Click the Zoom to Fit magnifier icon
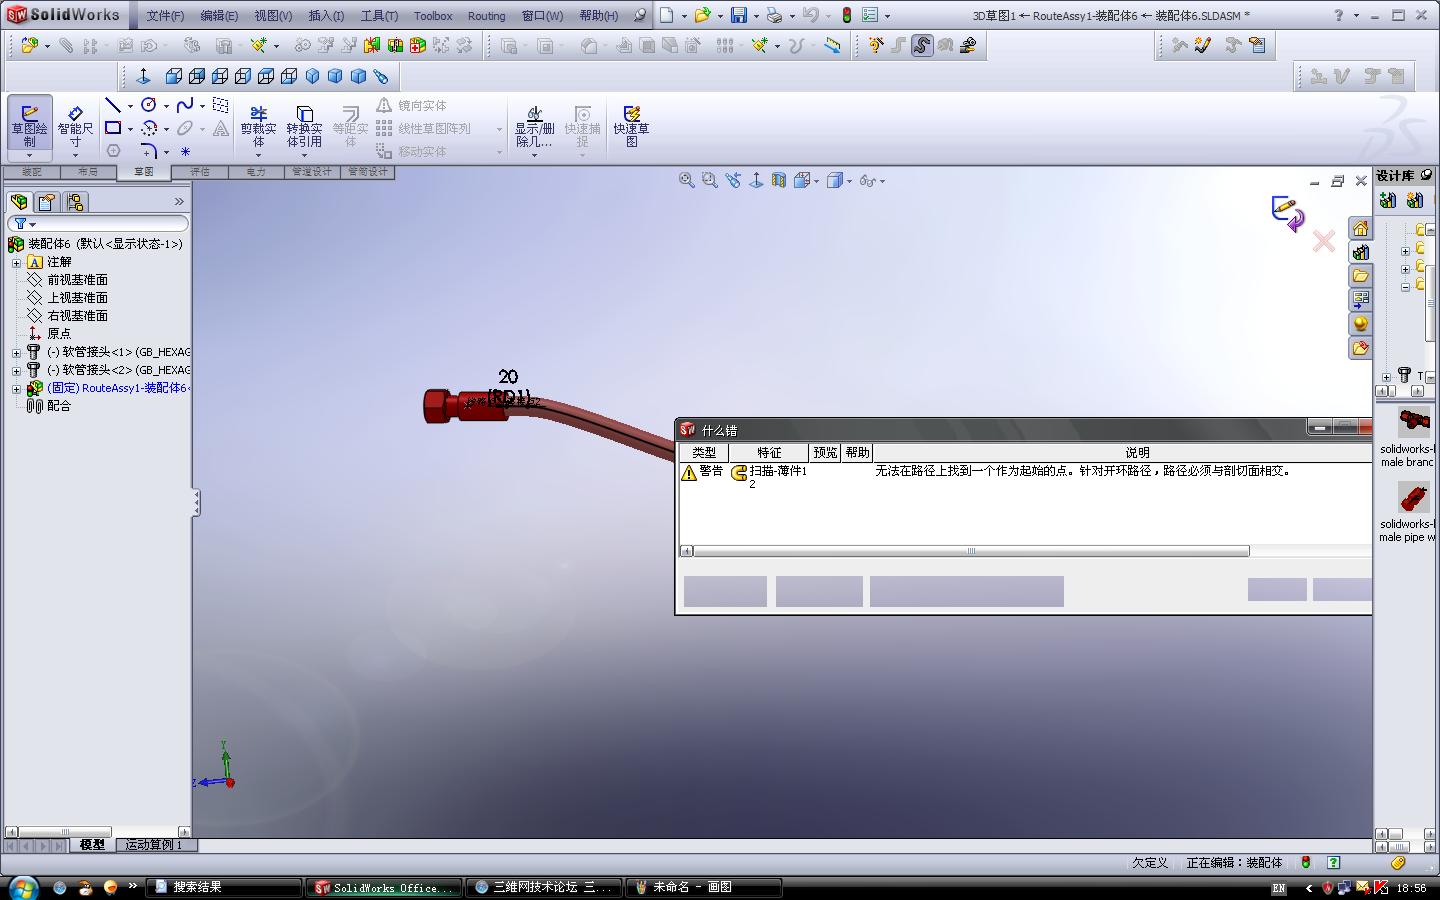1440x900 pixels. point(687,180)
